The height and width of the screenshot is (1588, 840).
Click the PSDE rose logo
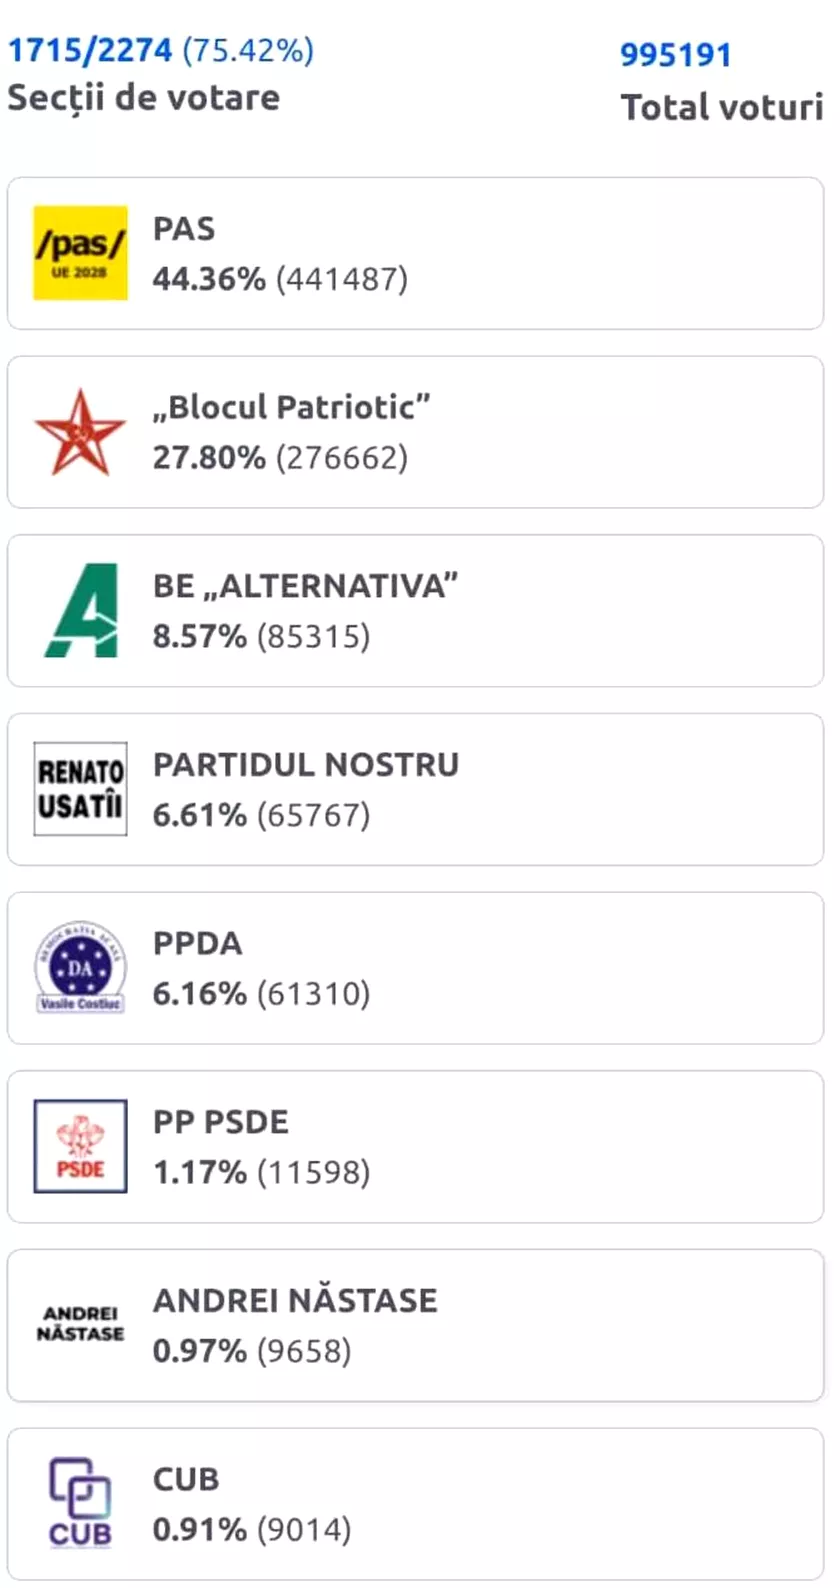click(80, 1146)
